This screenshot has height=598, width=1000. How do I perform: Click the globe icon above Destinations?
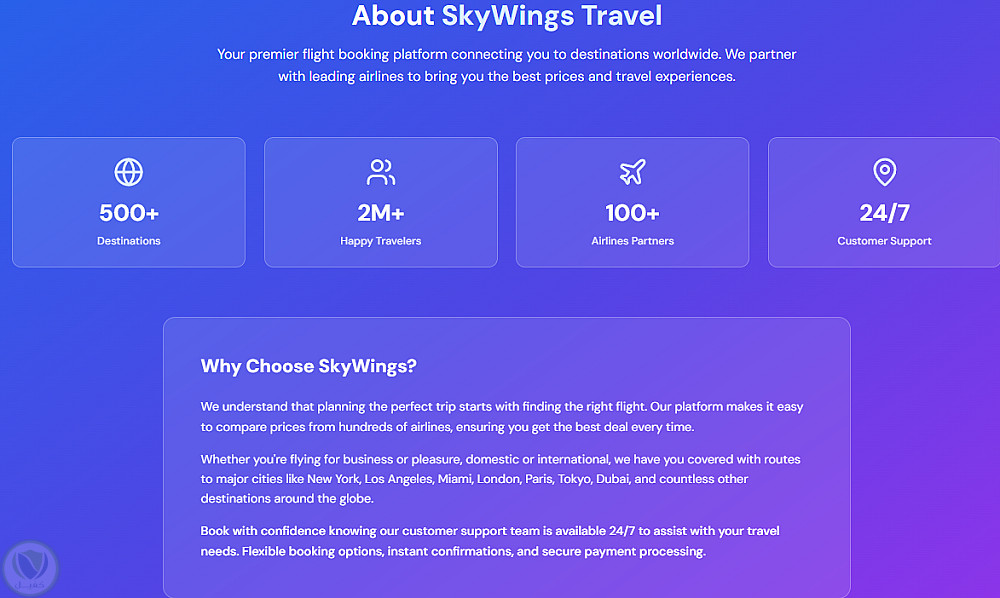coord(129,172)
